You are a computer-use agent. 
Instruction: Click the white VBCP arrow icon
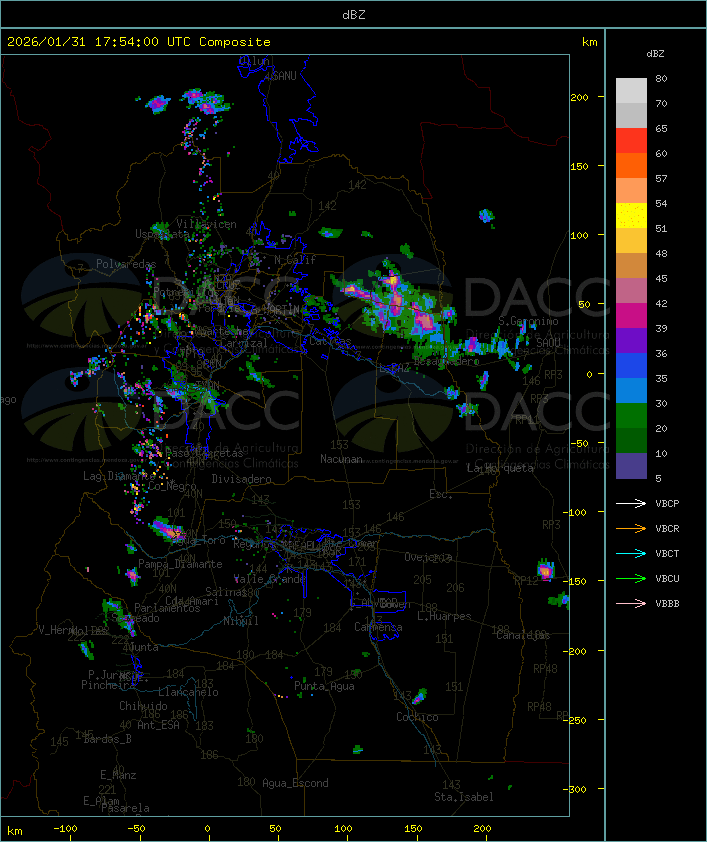point(631,503)
